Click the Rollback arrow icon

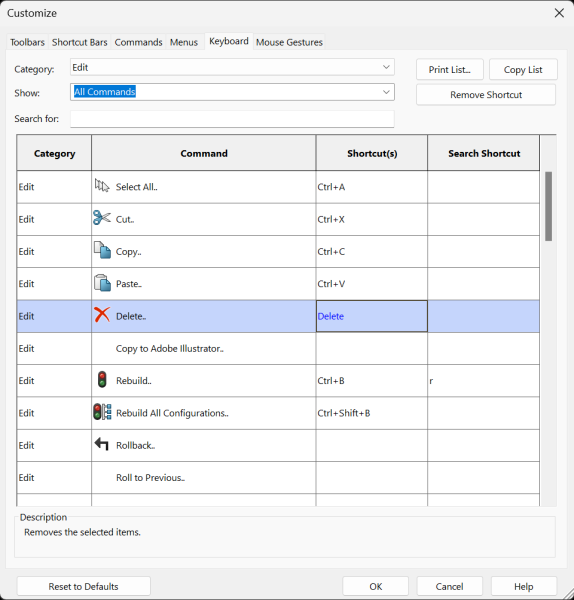pyautogui.click(x=102, y=444)
